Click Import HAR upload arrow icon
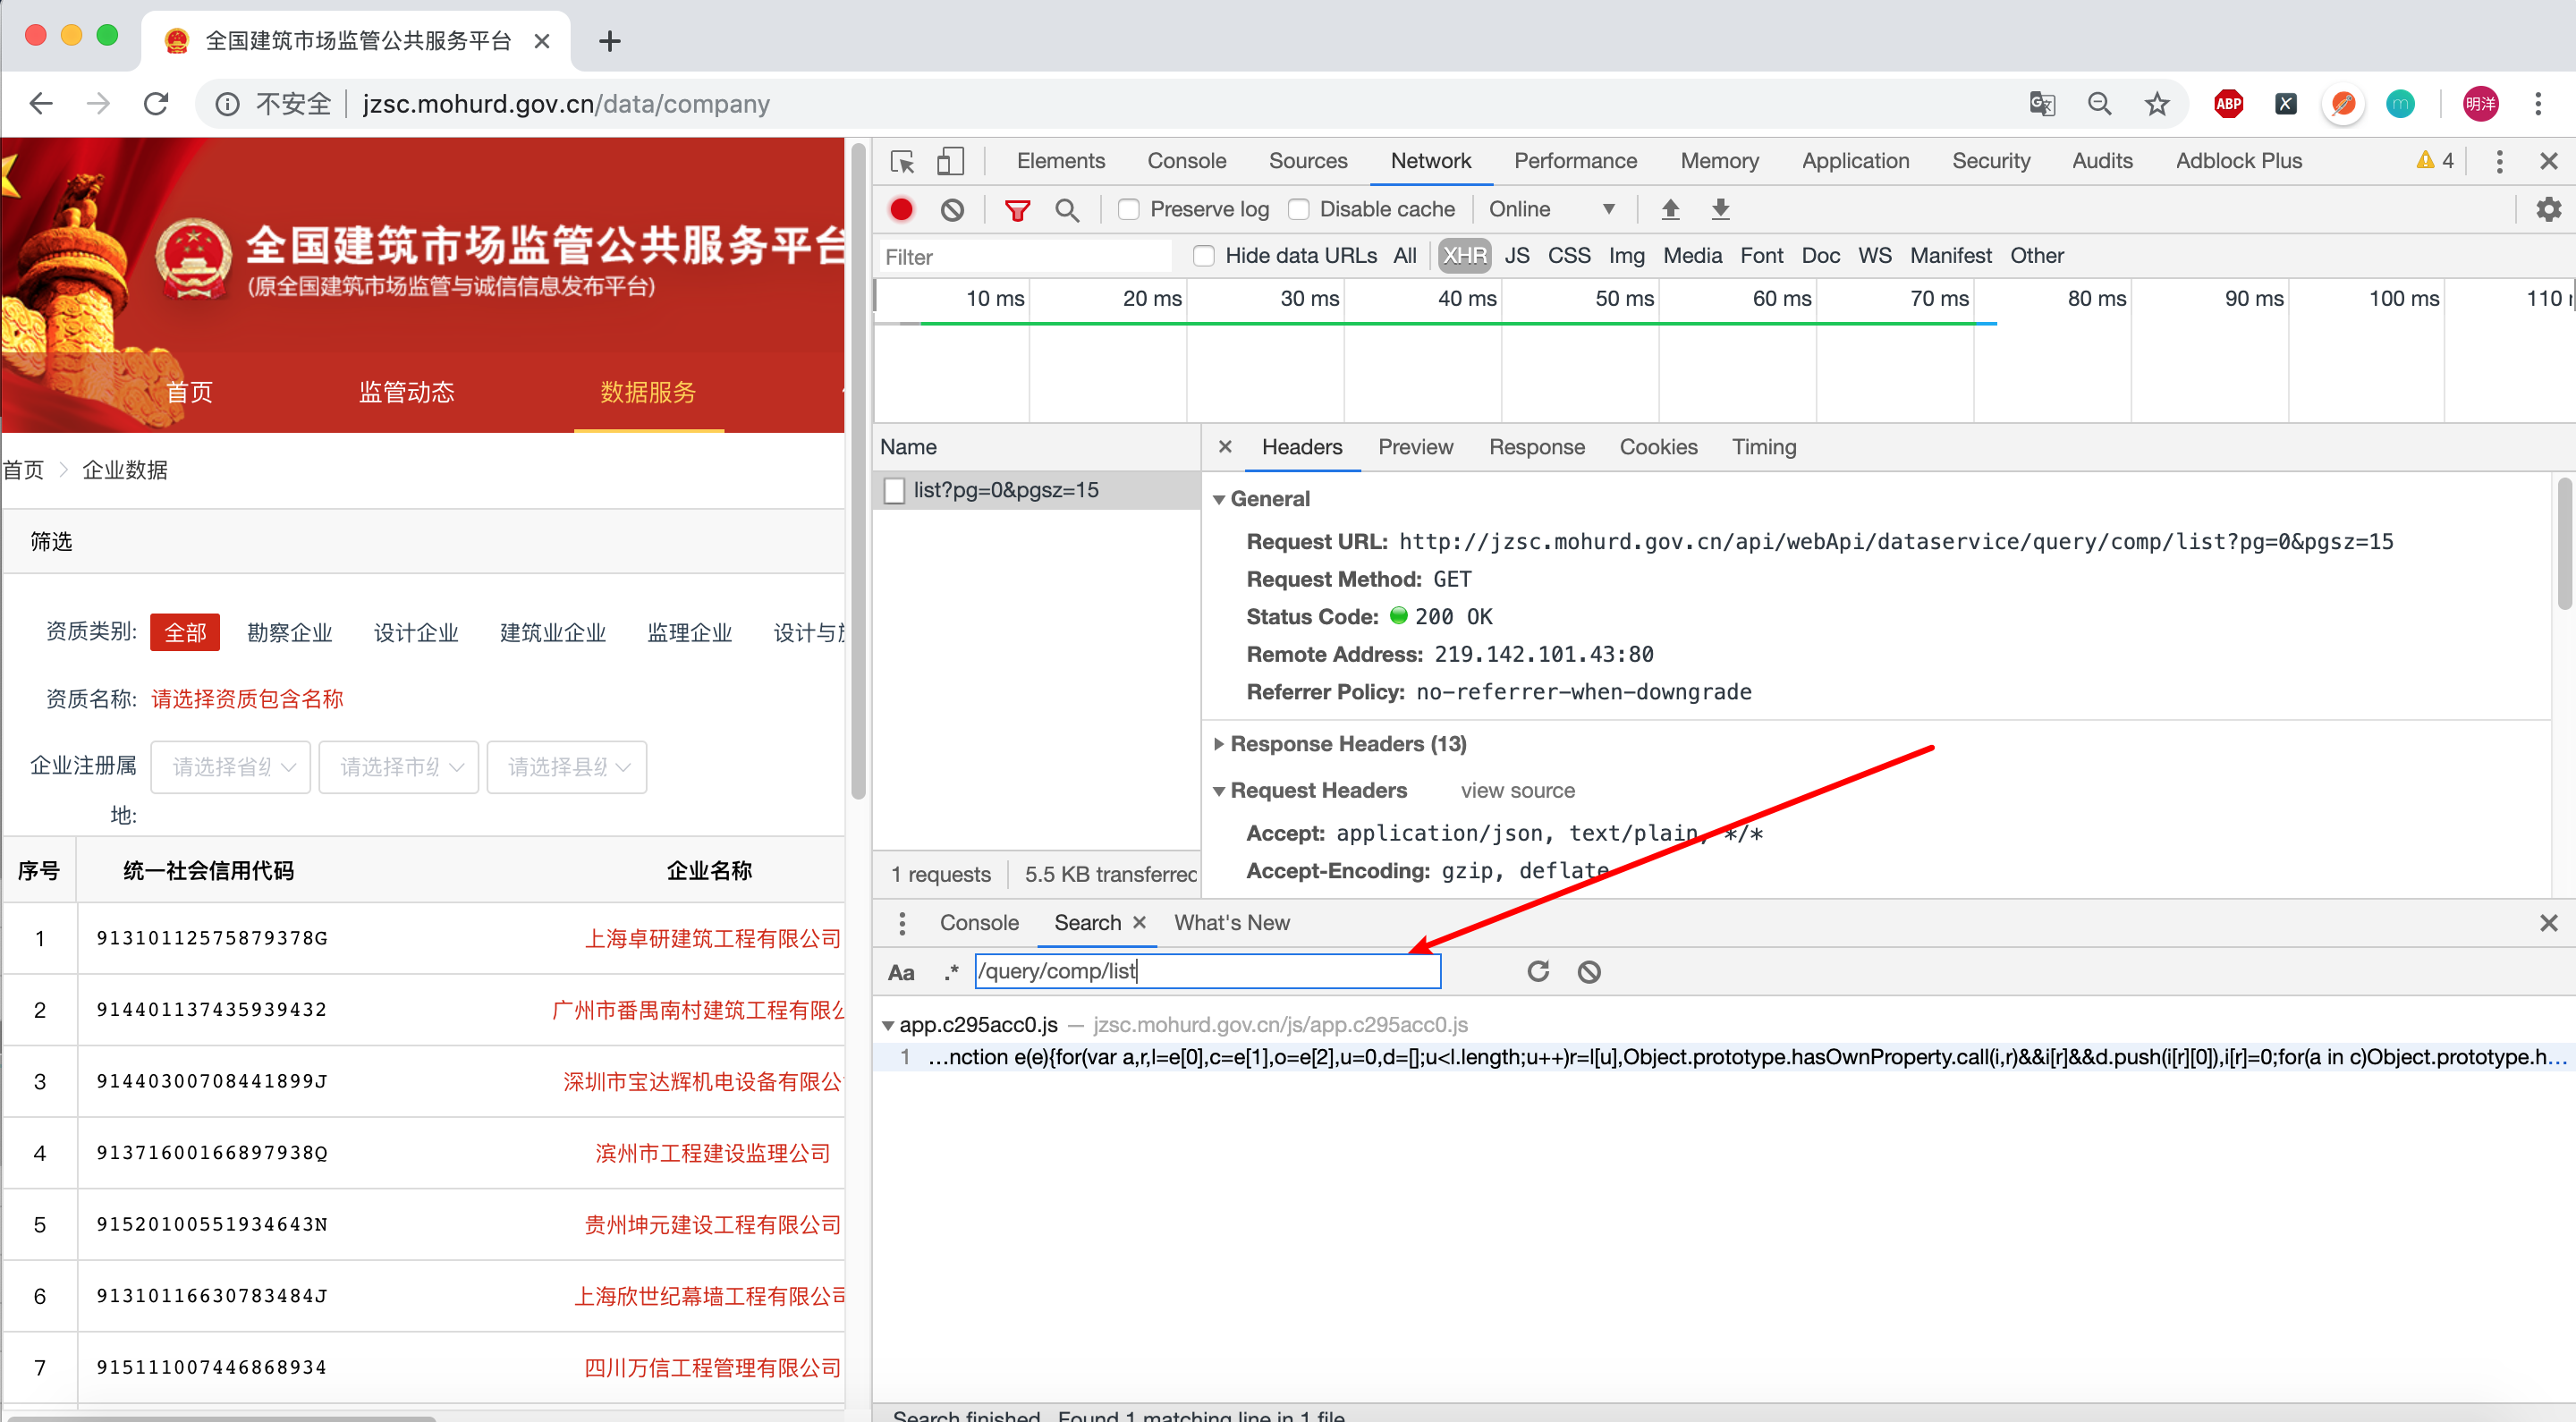This screenshot has width=2576, height=1422. tap(1670, 209)
